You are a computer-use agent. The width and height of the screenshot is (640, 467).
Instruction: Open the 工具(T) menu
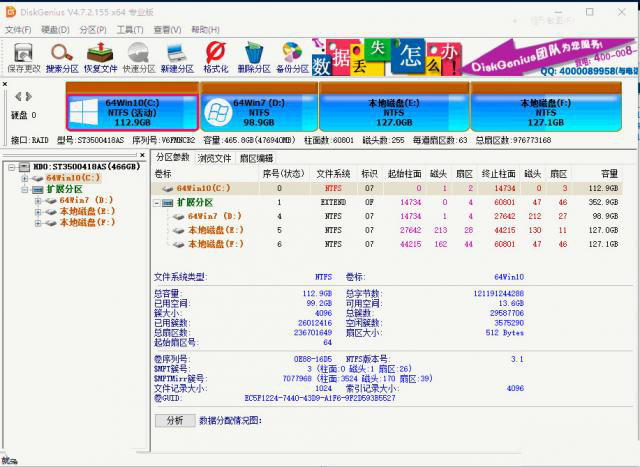click(x=130, y=30)
